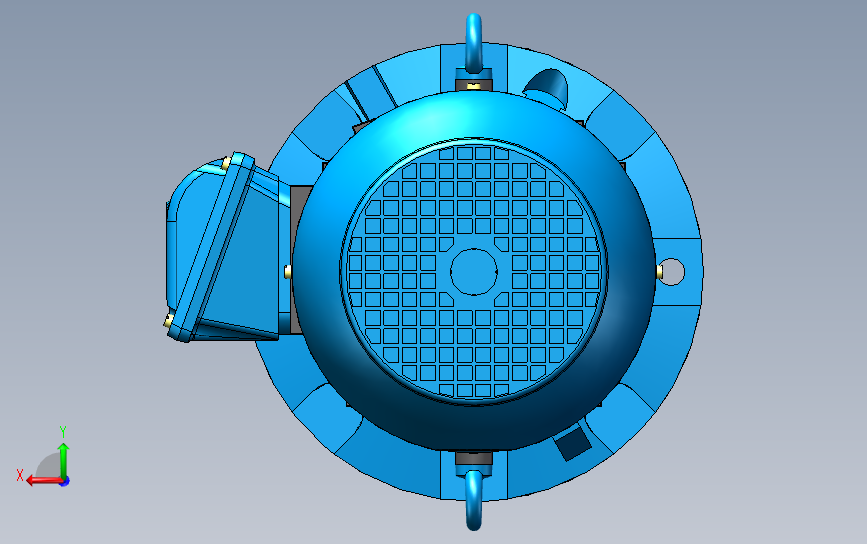Select the brass screw on the fan cover's left edge
This screenshot has width=867, height=544.
tap(287, 271)
